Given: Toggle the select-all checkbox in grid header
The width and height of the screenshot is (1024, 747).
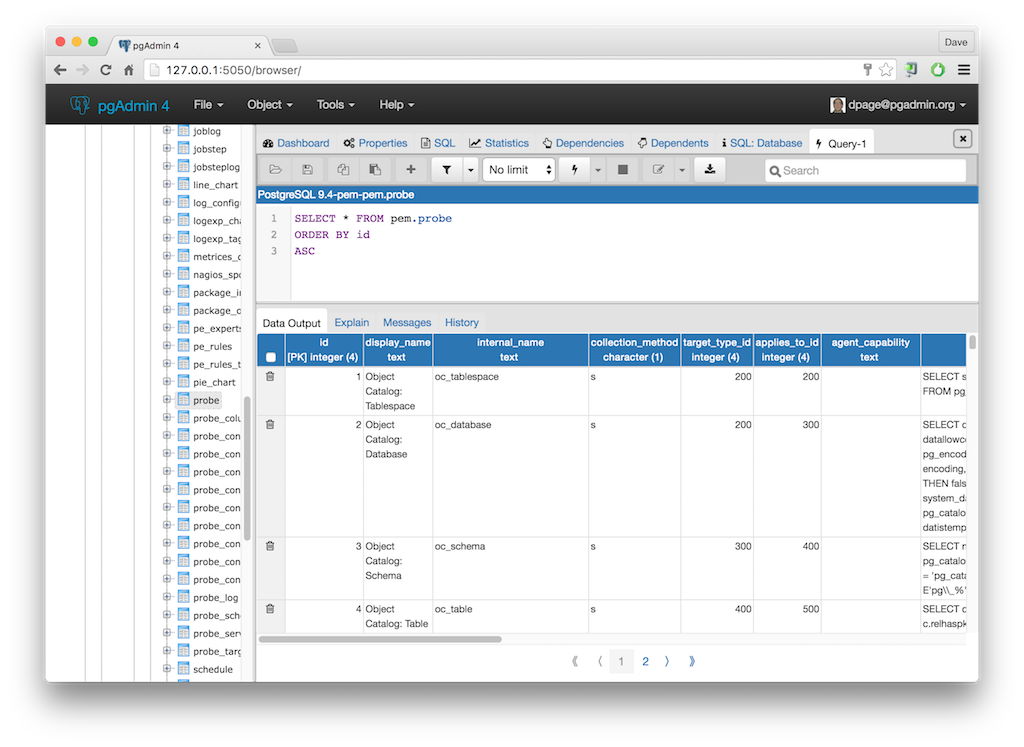Looking at the screenshot, I should click(x=271, y=357).
